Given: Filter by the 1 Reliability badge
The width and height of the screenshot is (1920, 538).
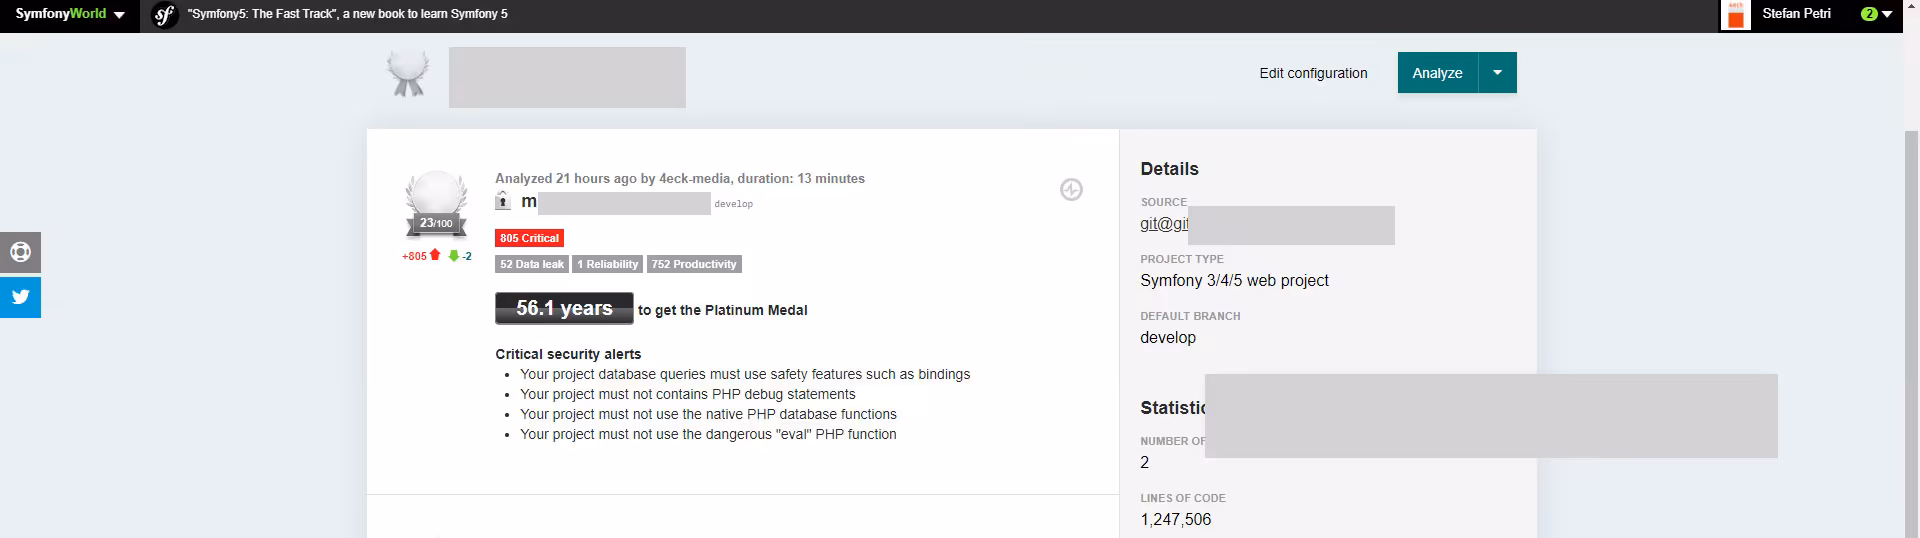Looking at the screenshot, I should coord(607,264).
